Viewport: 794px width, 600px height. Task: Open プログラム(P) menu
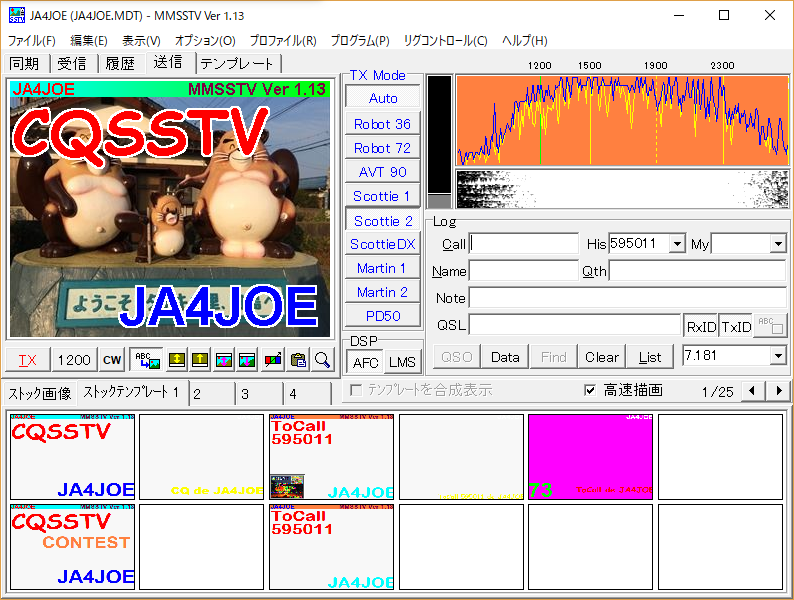pos(360,41)
